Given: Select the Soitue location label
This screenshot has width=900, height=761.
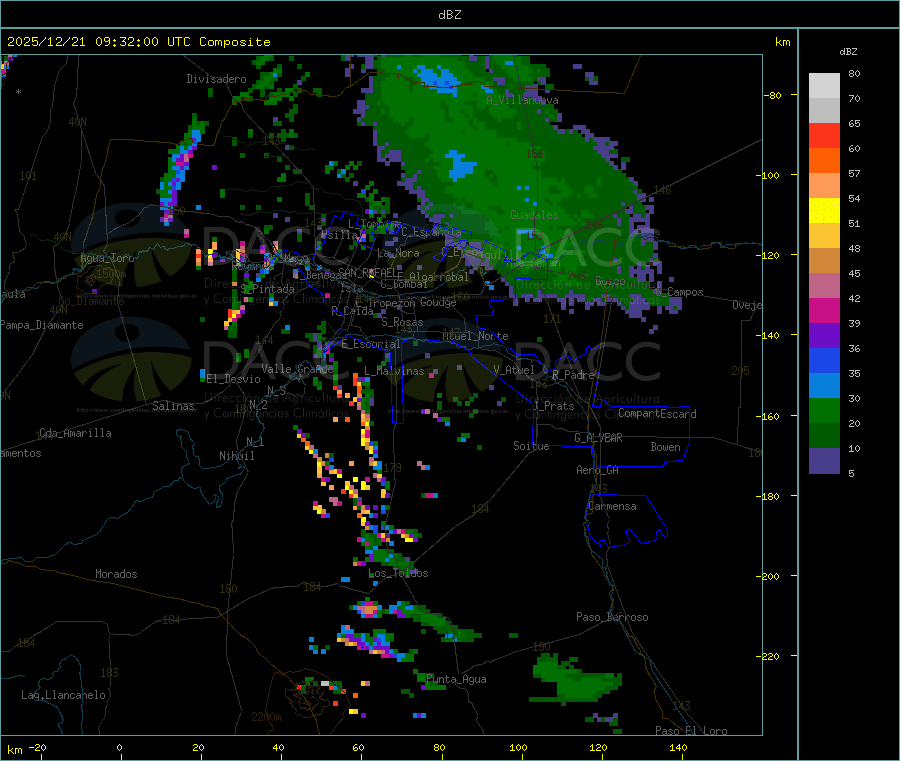Looking at the screenshot, I should pos(531,446).
